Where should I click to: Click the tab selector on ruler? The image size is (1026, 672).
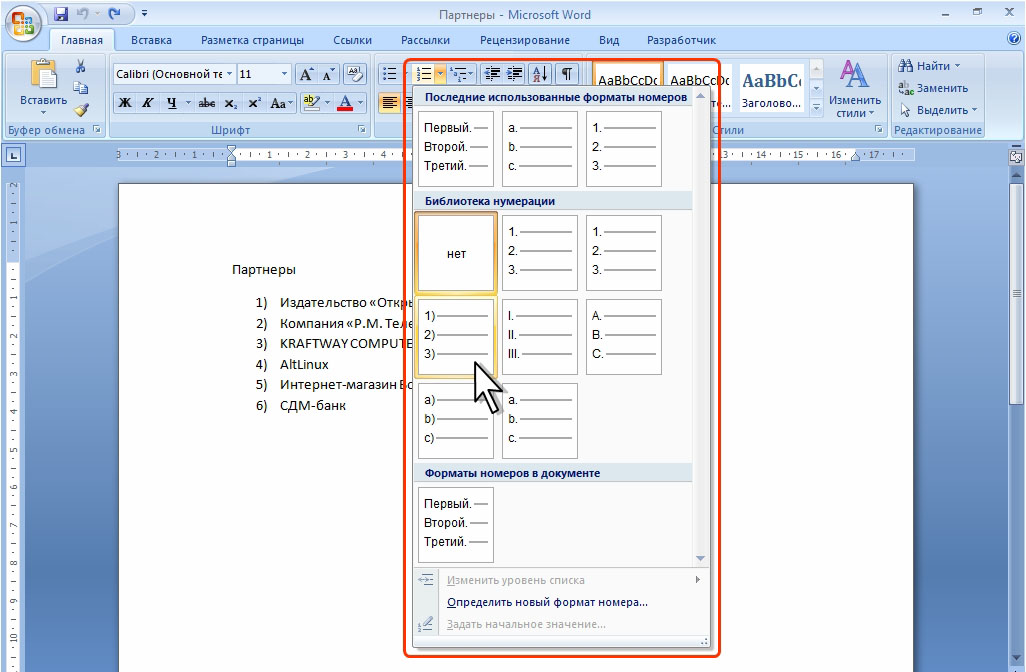(x=14, y=155)
